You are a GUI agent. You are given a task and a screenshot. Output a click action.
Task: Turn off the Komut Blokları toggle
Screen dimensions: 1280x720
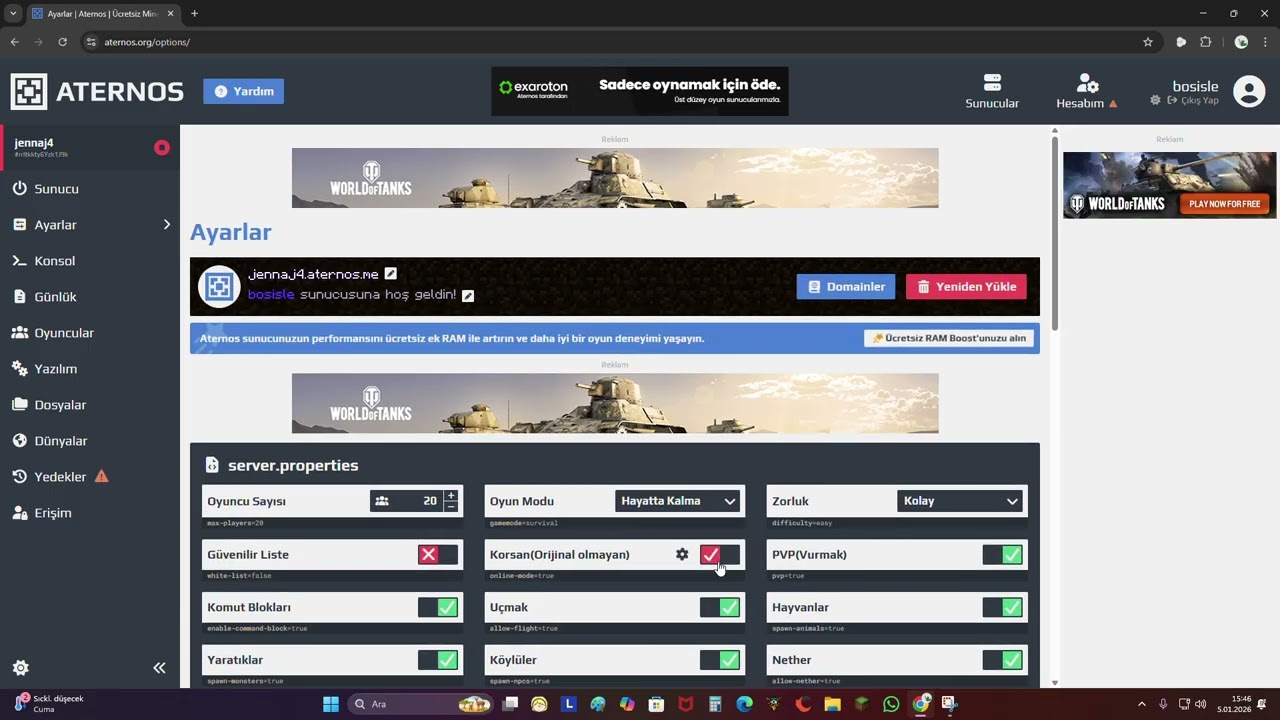coord(438,607)
